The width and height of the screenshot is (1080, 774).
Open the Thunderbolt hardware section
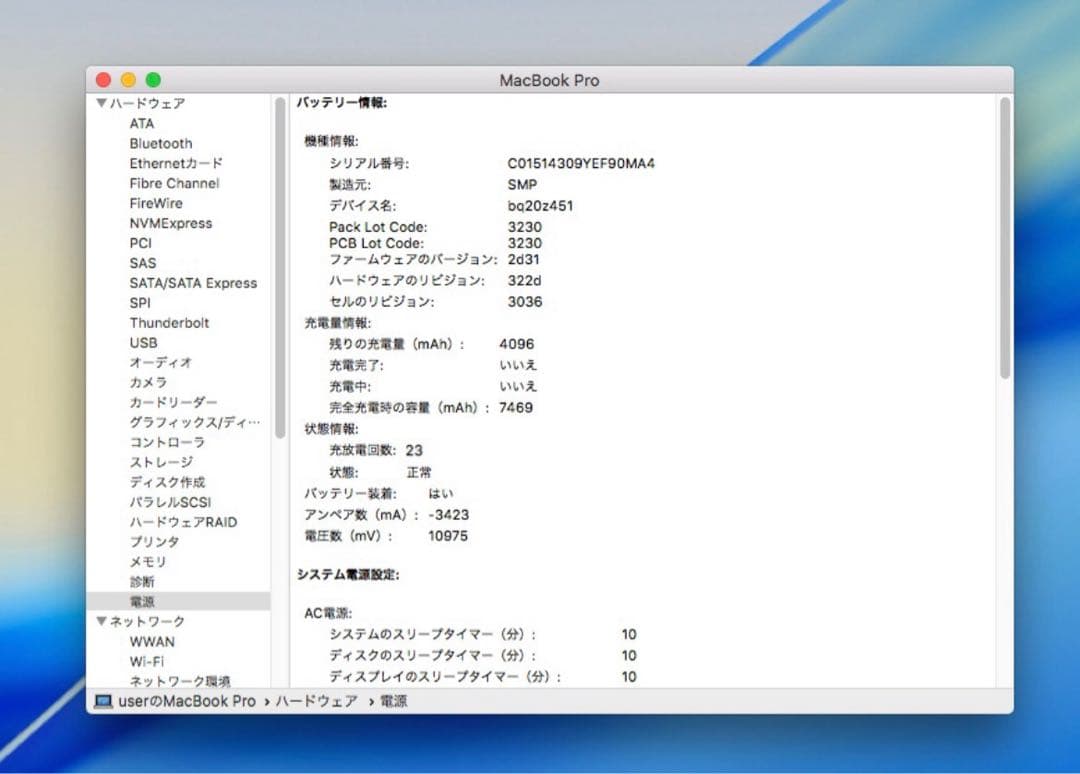pyautogui.click(x=169, y=322)
